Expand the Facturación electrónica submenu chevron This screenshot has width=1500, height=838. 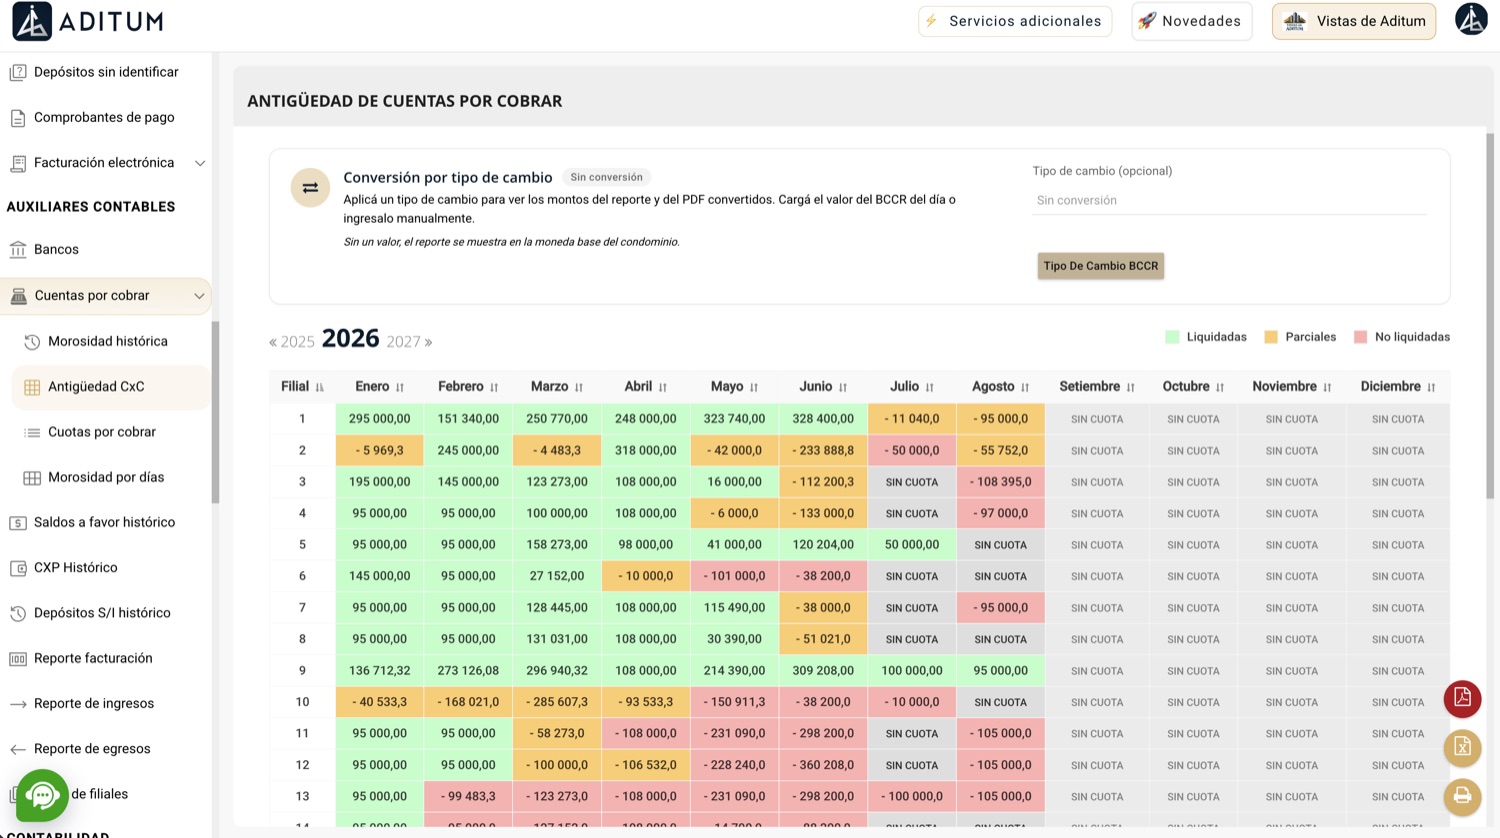200,163
